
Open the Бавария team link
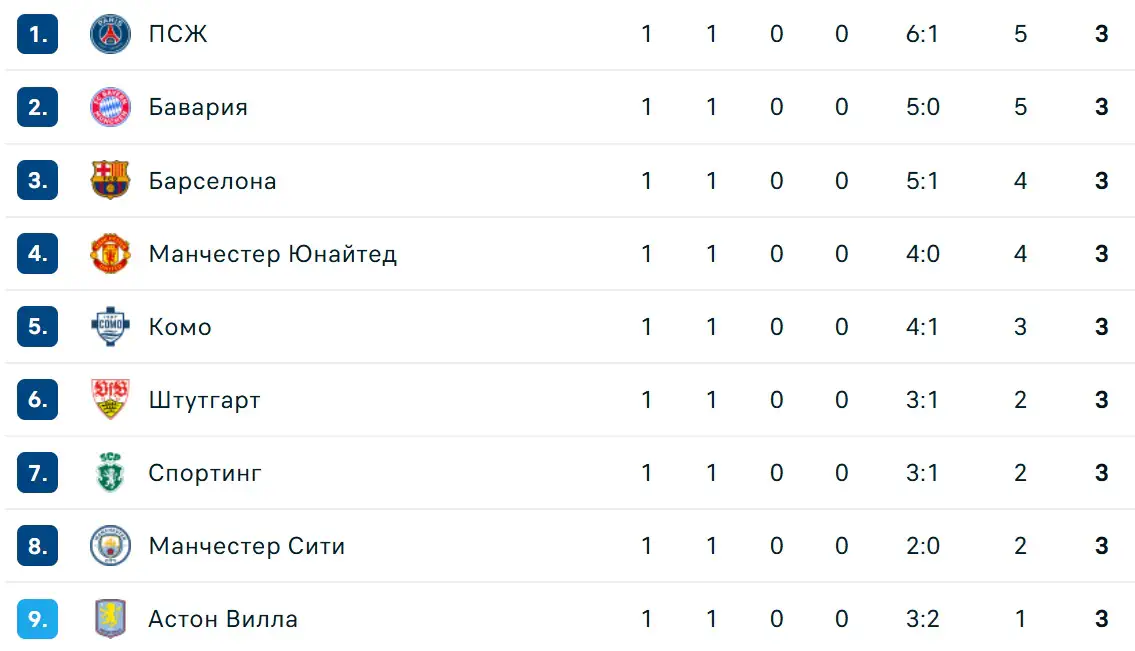tap(198, 107)
